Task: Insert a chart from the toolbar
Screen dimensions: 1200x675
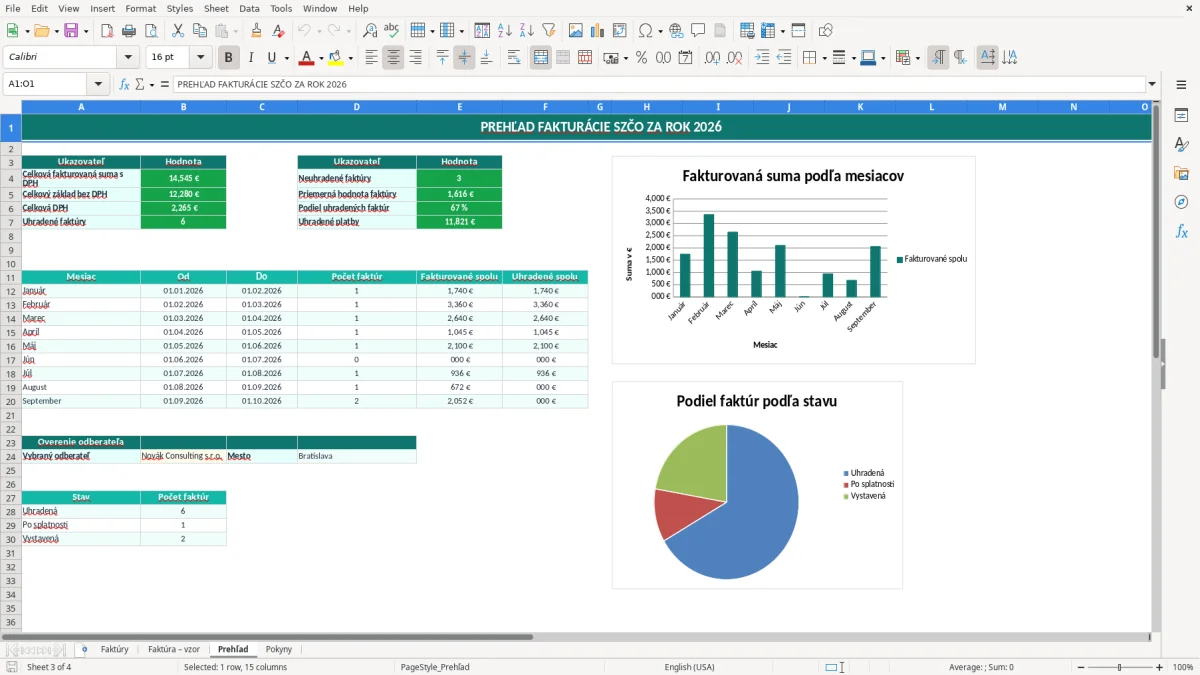Action: click(598, 31)
